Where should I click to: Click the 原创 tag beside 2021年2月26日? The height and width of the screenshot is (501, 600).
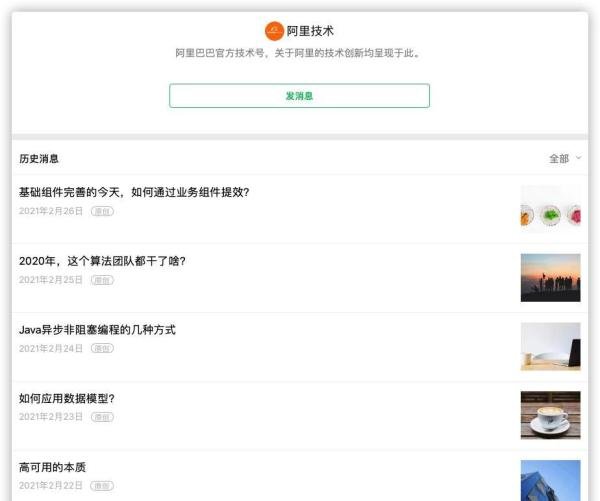(x=102, y=211)
